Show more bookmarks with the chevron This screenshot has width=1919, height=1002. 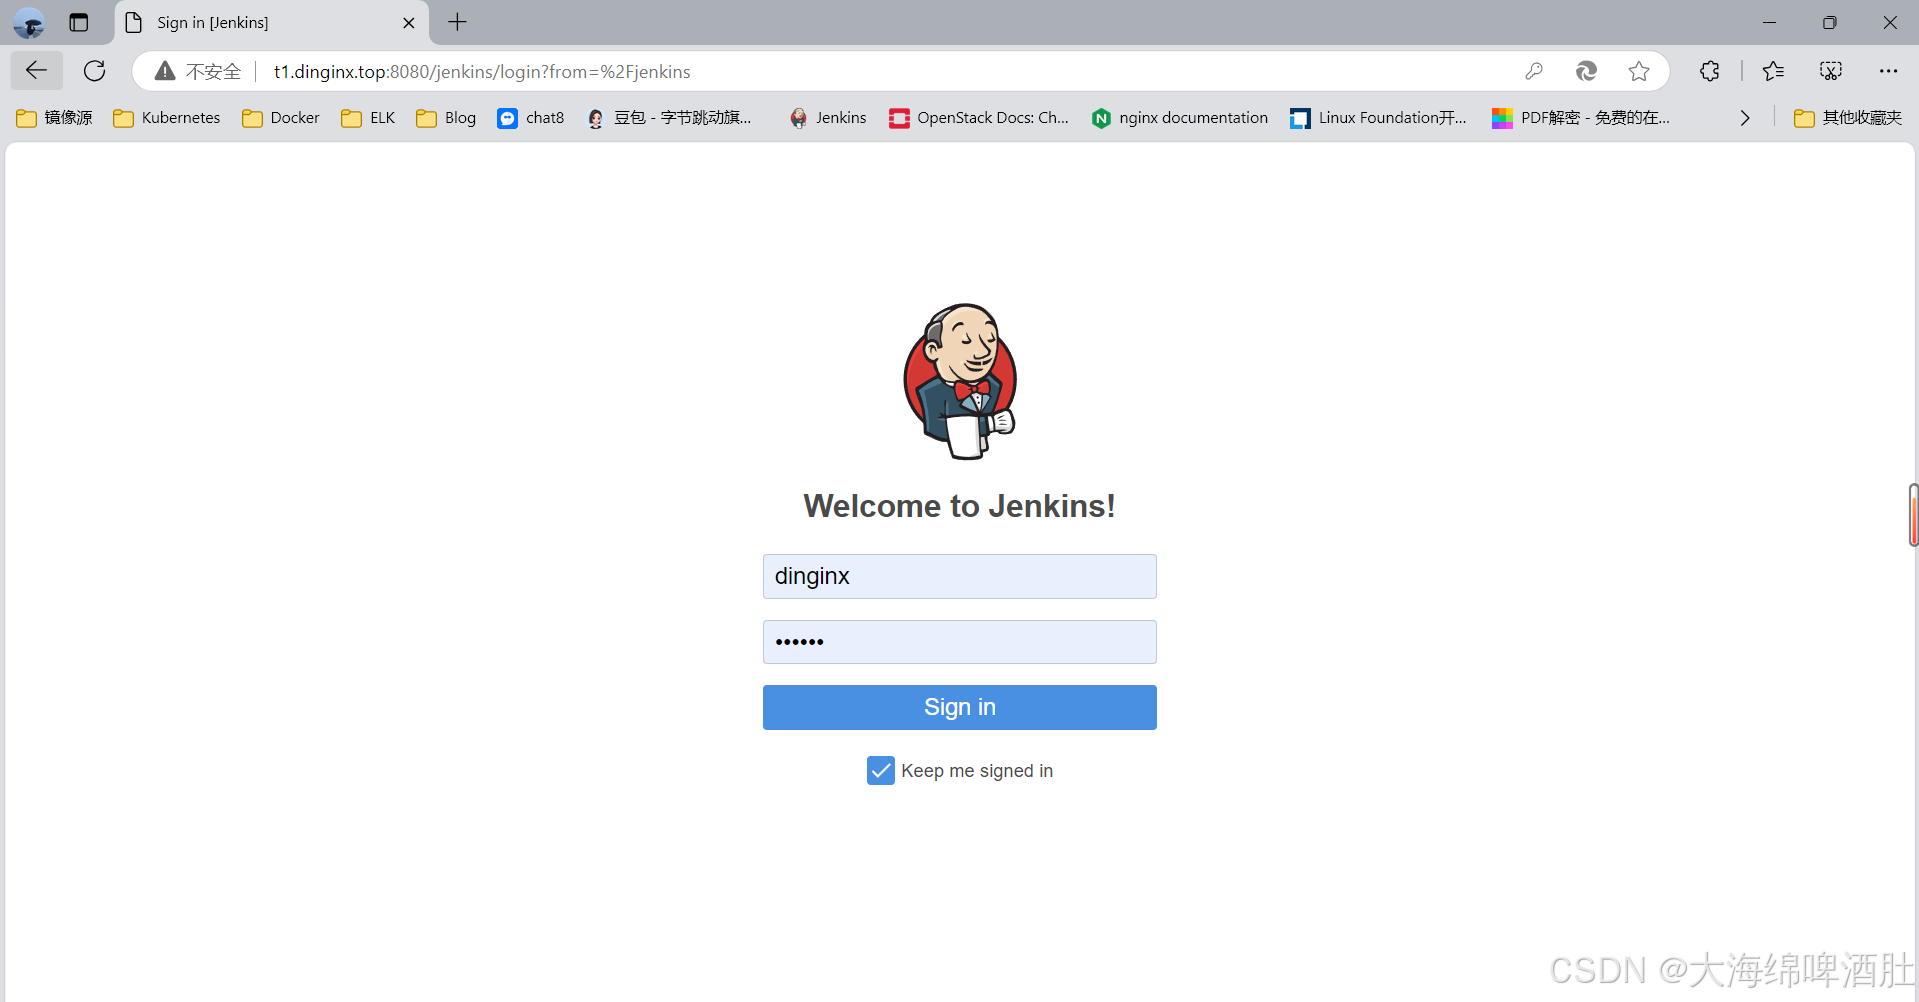tap(1745, 118)
